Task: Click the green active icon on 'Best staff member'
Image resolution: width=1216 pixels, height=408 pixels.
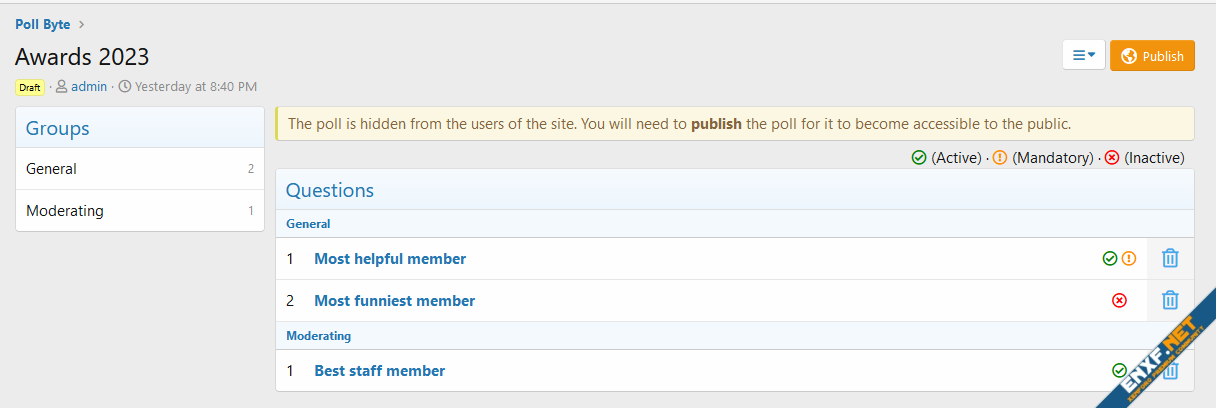Action: coord(1119,370)
